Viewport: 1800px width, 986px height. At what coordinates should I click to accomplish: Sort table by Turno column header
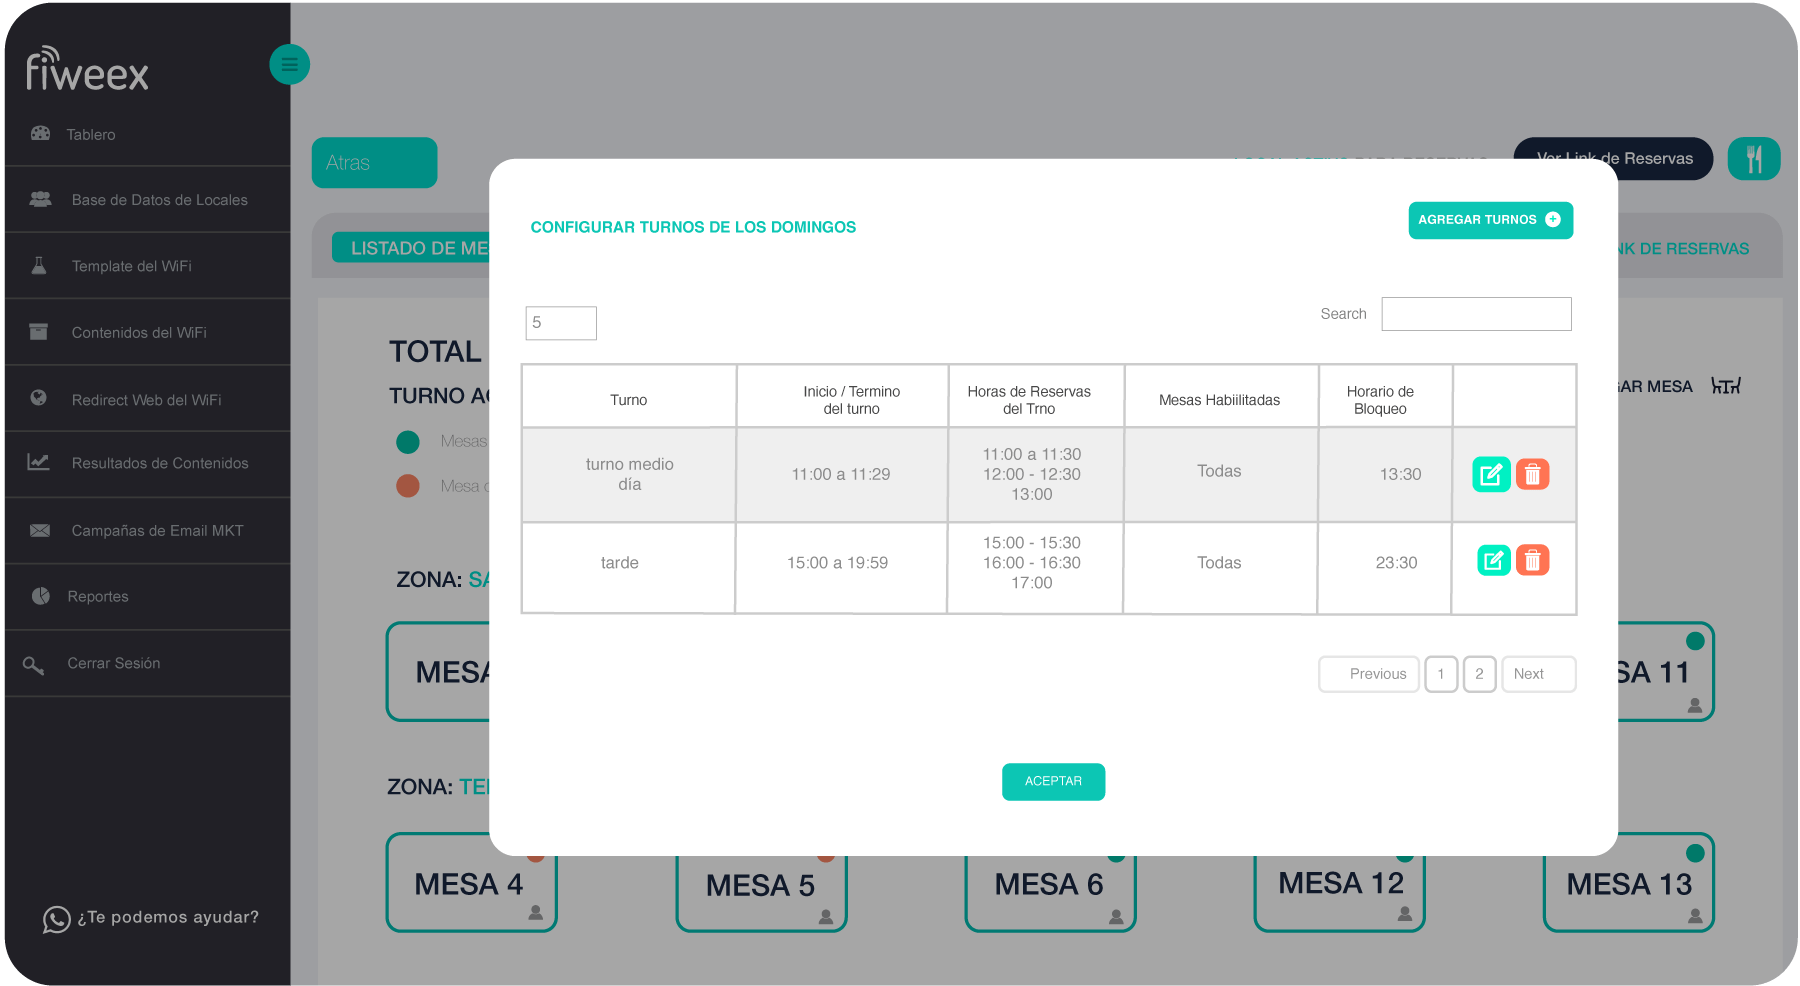(x=628, y=400)
